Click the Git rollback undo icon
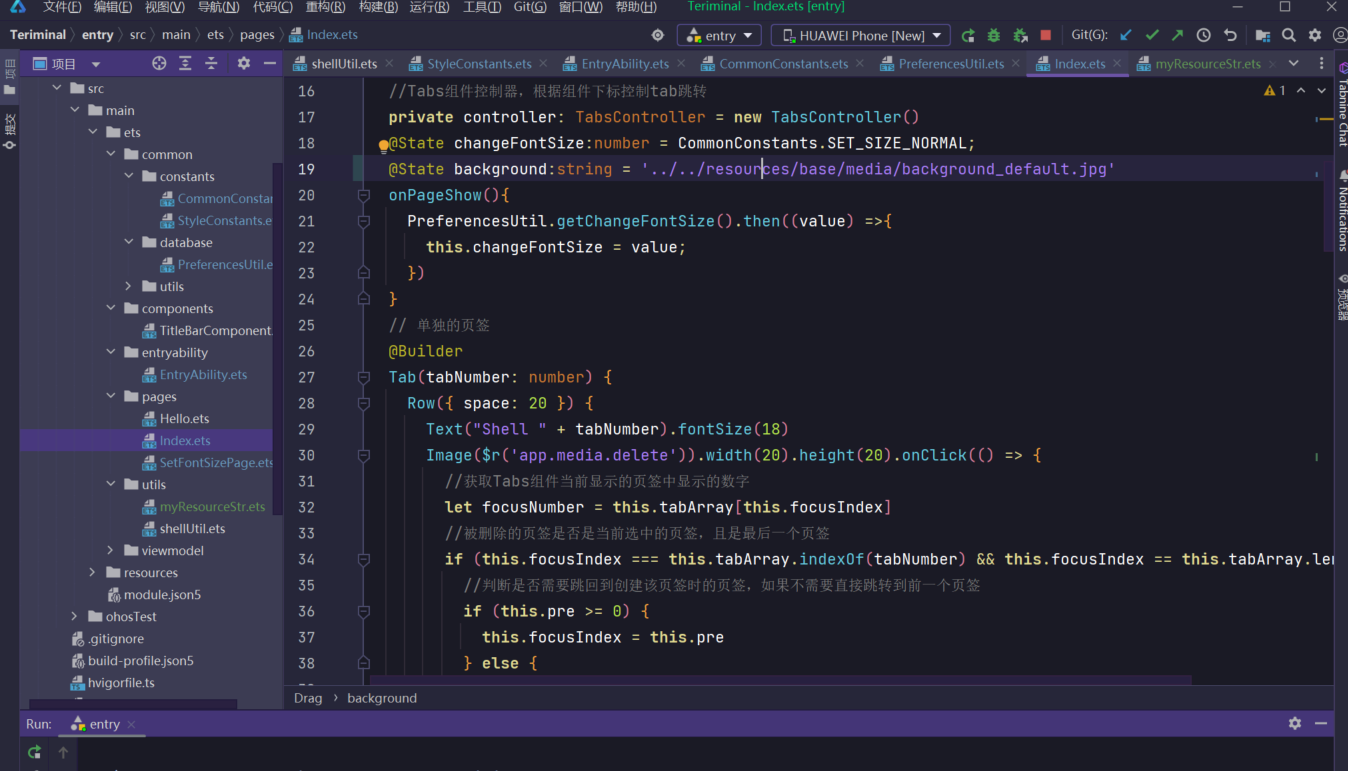 point(1230,35)
